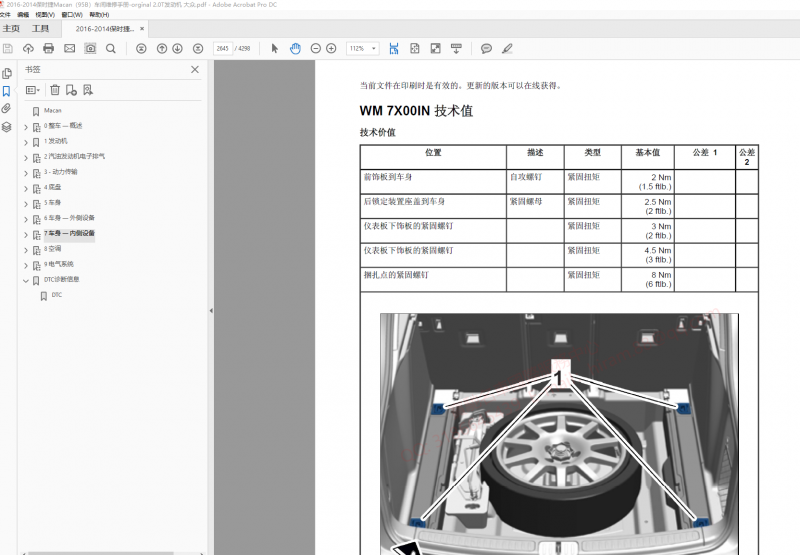Open the page thumbnails panel

pyautogui.click(x=7, y=73)
